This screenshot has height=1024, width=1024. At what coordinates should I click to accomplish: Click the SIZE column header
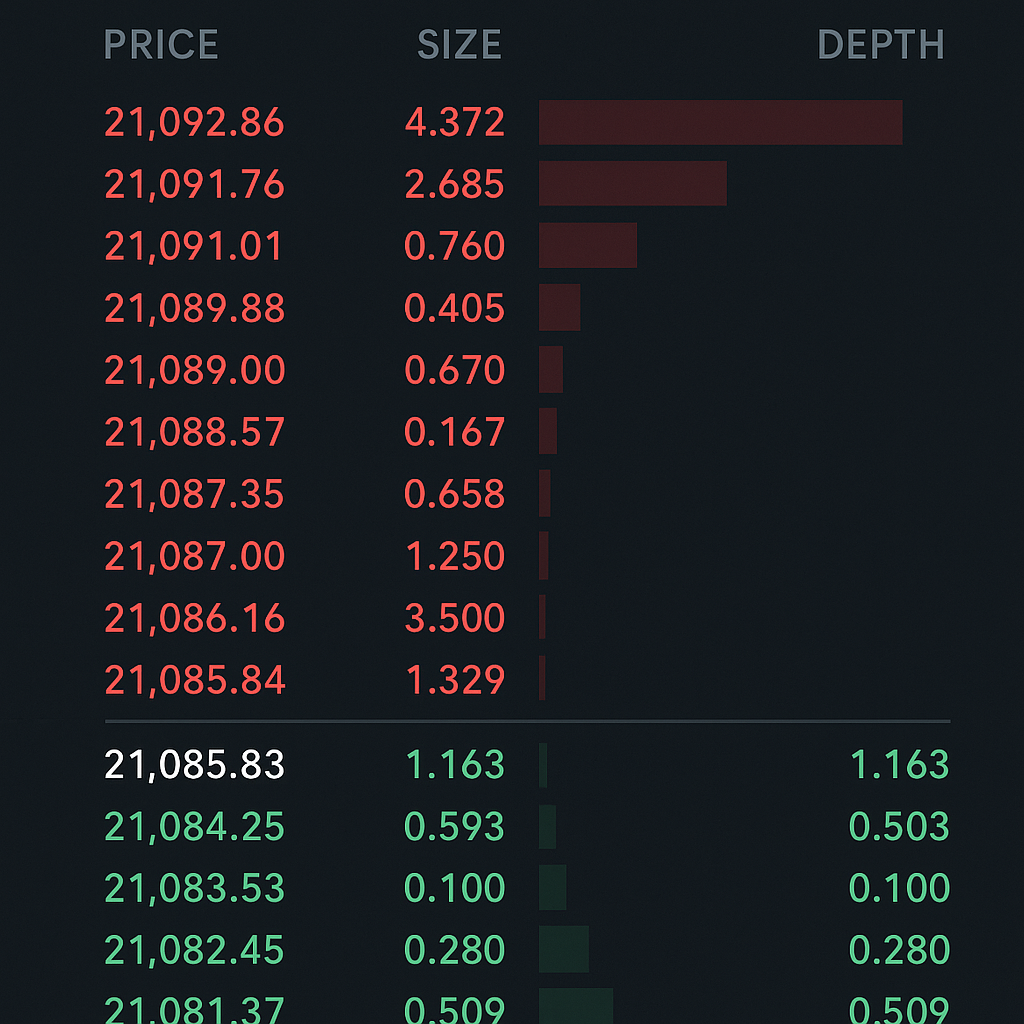tap(459, 44)
